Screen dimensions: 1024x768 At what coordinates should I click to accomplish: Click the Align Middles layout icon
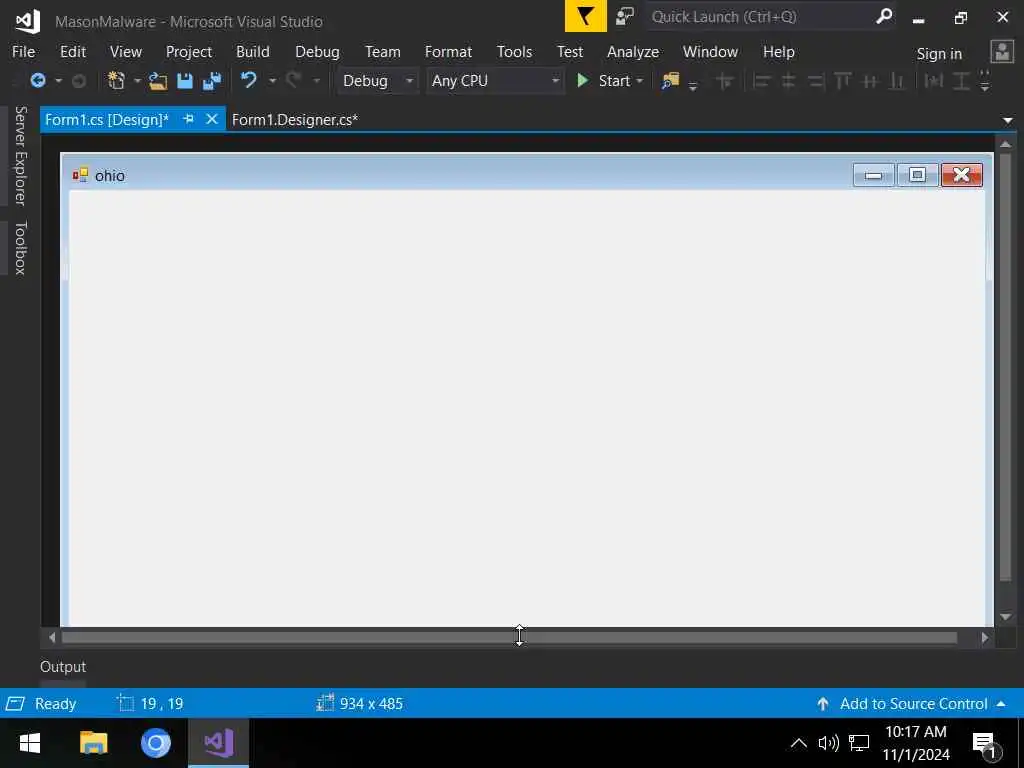[870, 81]
